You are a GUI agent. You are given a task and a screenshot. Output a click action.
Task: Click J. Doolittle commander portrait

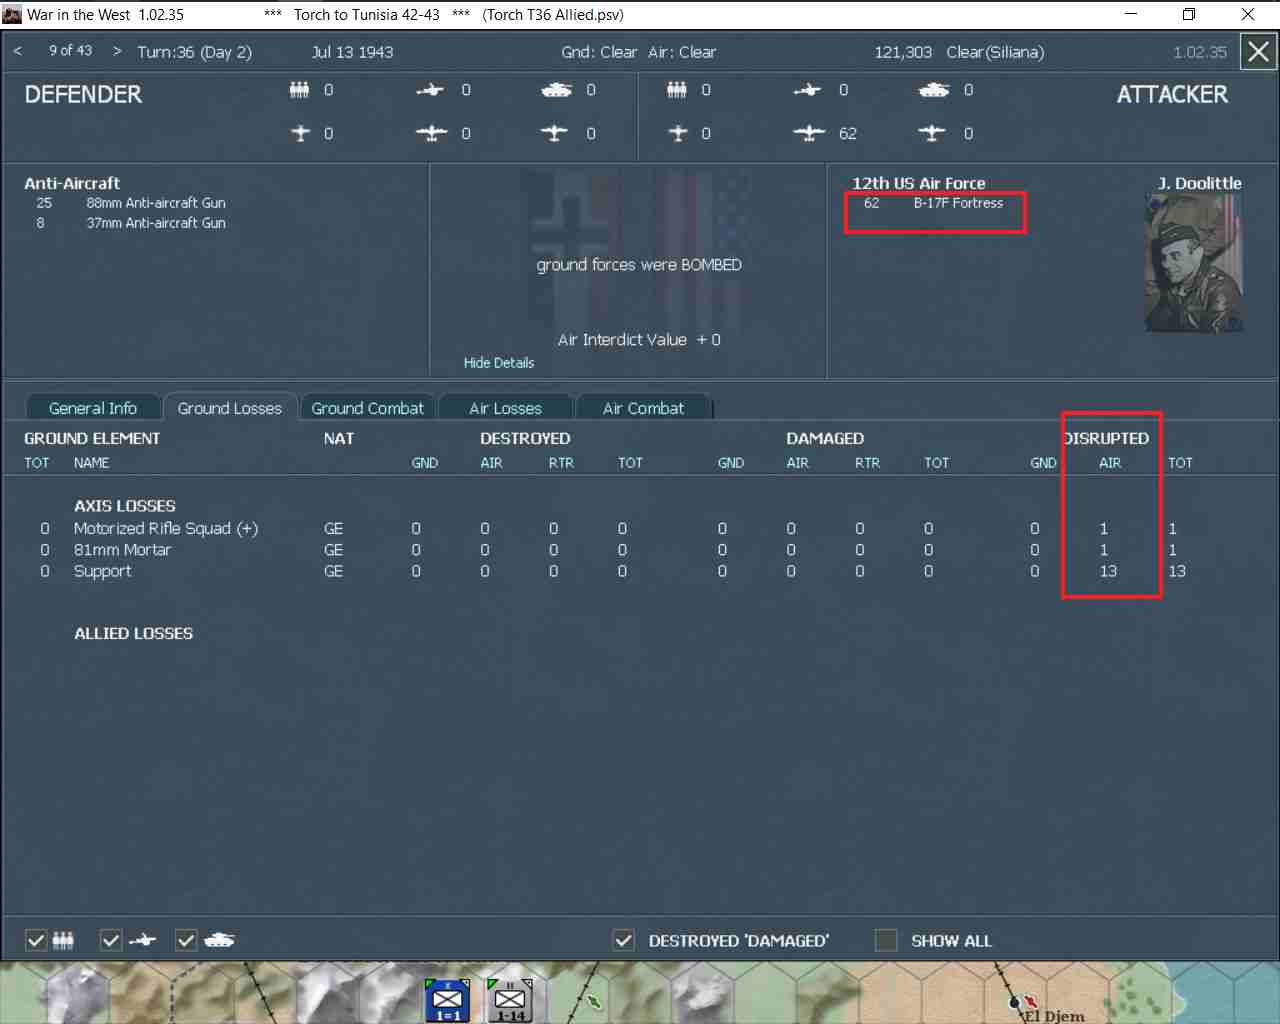click(1194, 263)
